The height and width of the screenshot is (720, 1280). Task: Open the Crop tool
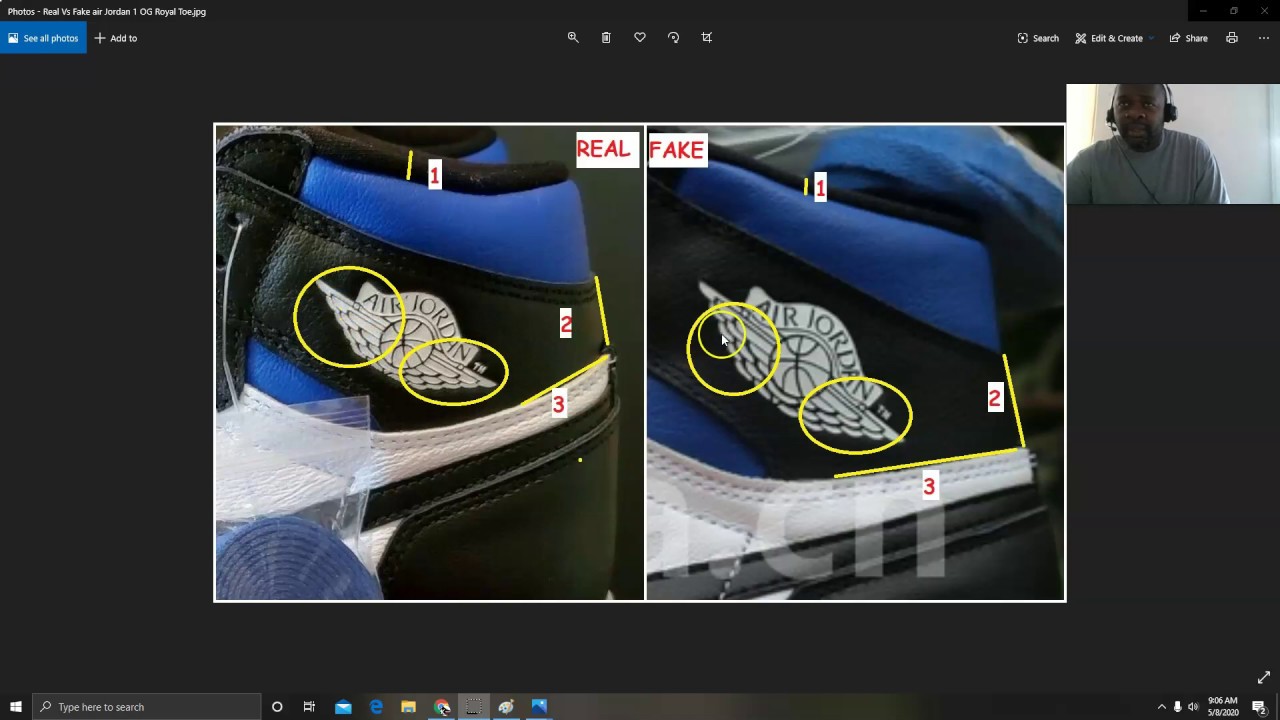[707, 38]
